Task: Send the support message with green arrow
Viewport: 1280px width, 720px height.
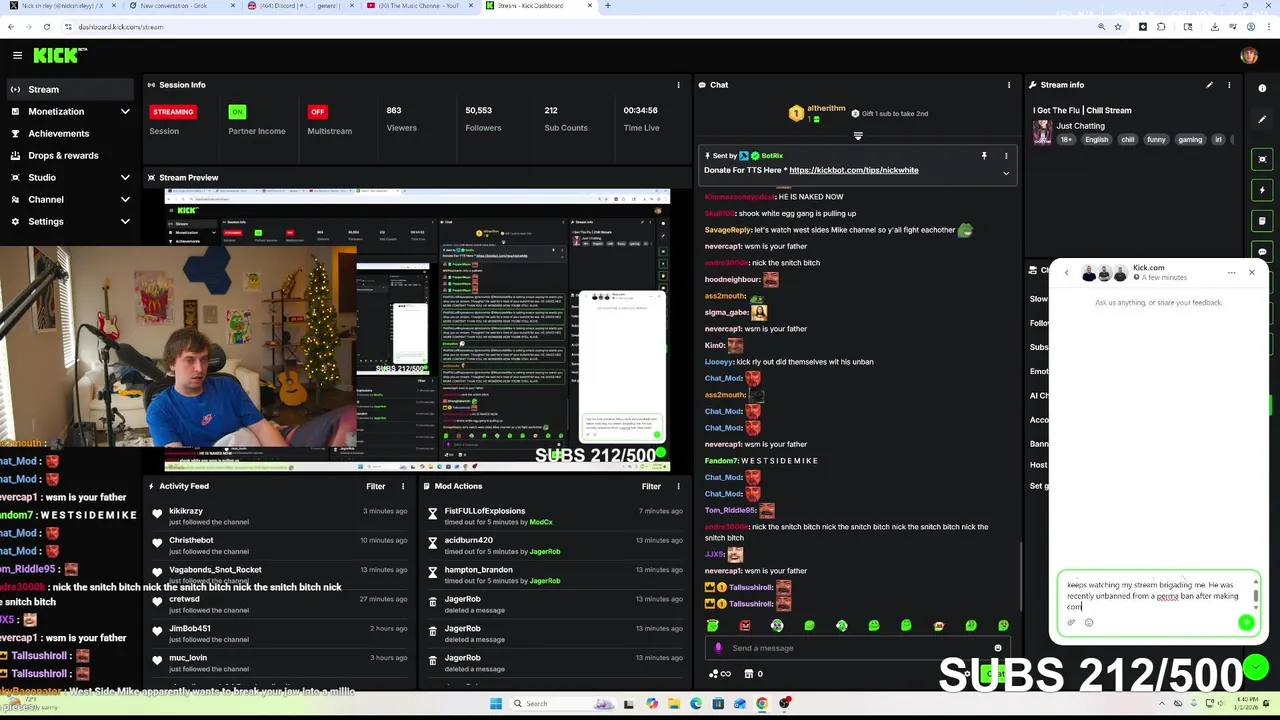Action: click(1246, 622)
